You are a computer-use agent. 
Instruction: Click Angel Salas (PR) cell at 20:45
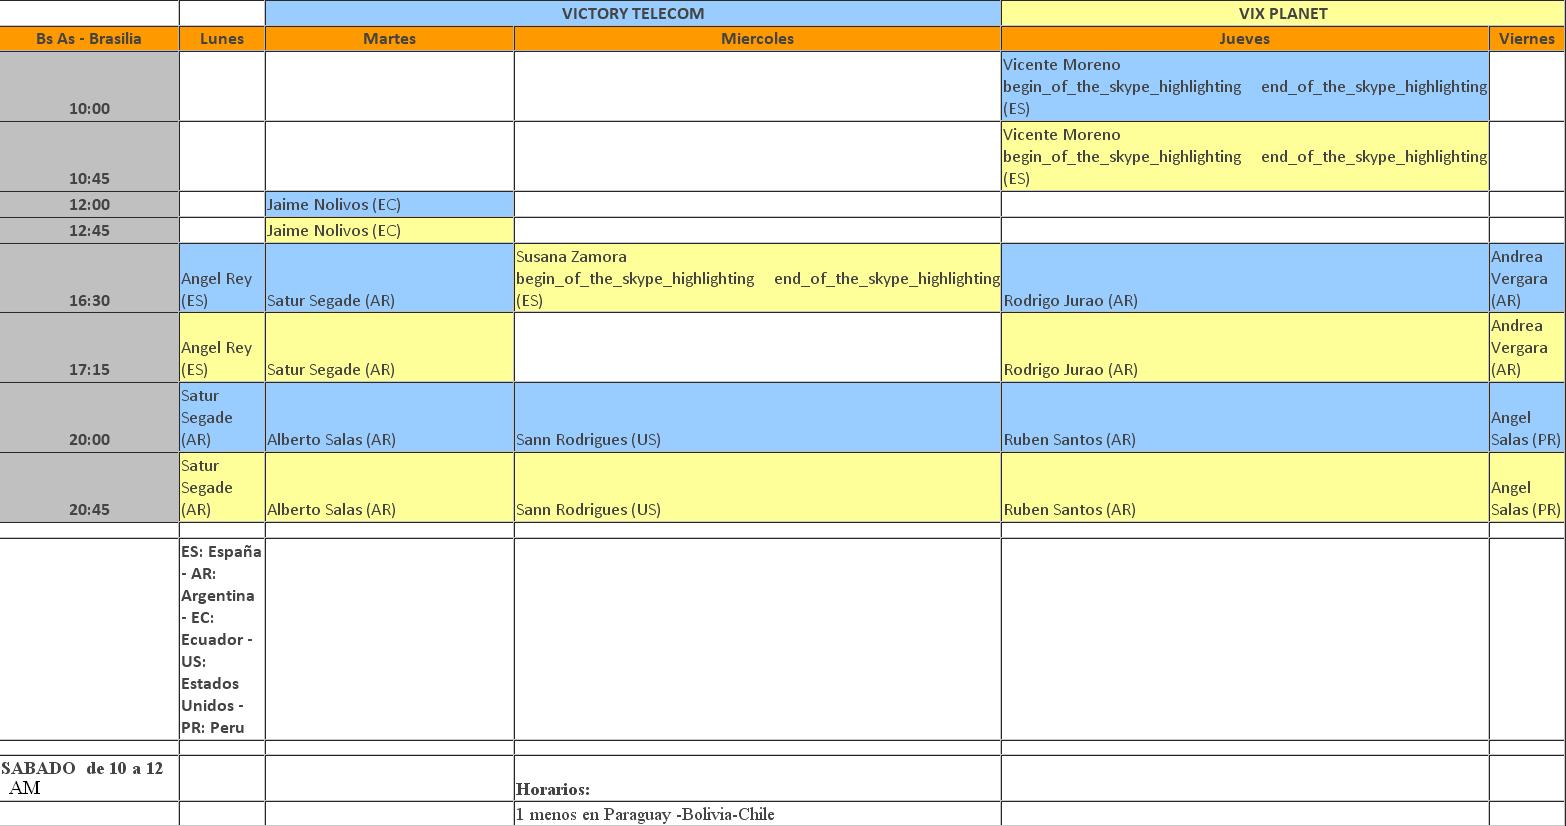point(1527,487)
